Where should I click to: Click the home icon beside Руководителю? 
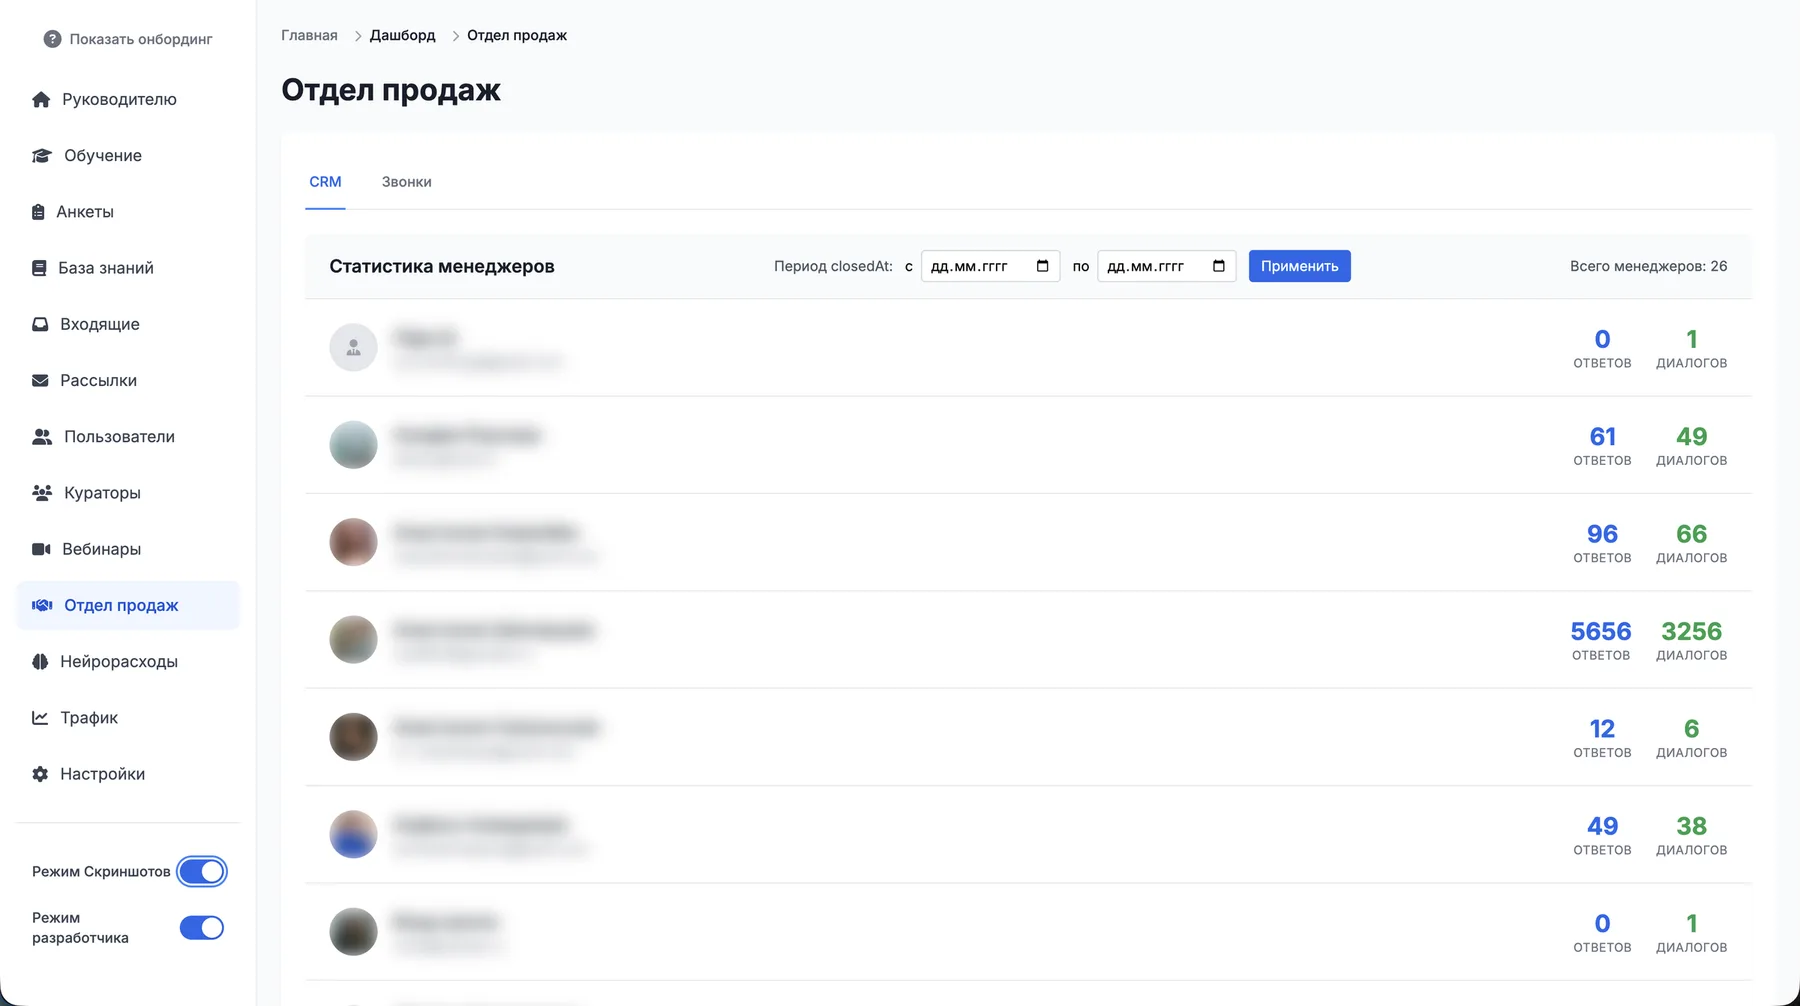[41, 99]
